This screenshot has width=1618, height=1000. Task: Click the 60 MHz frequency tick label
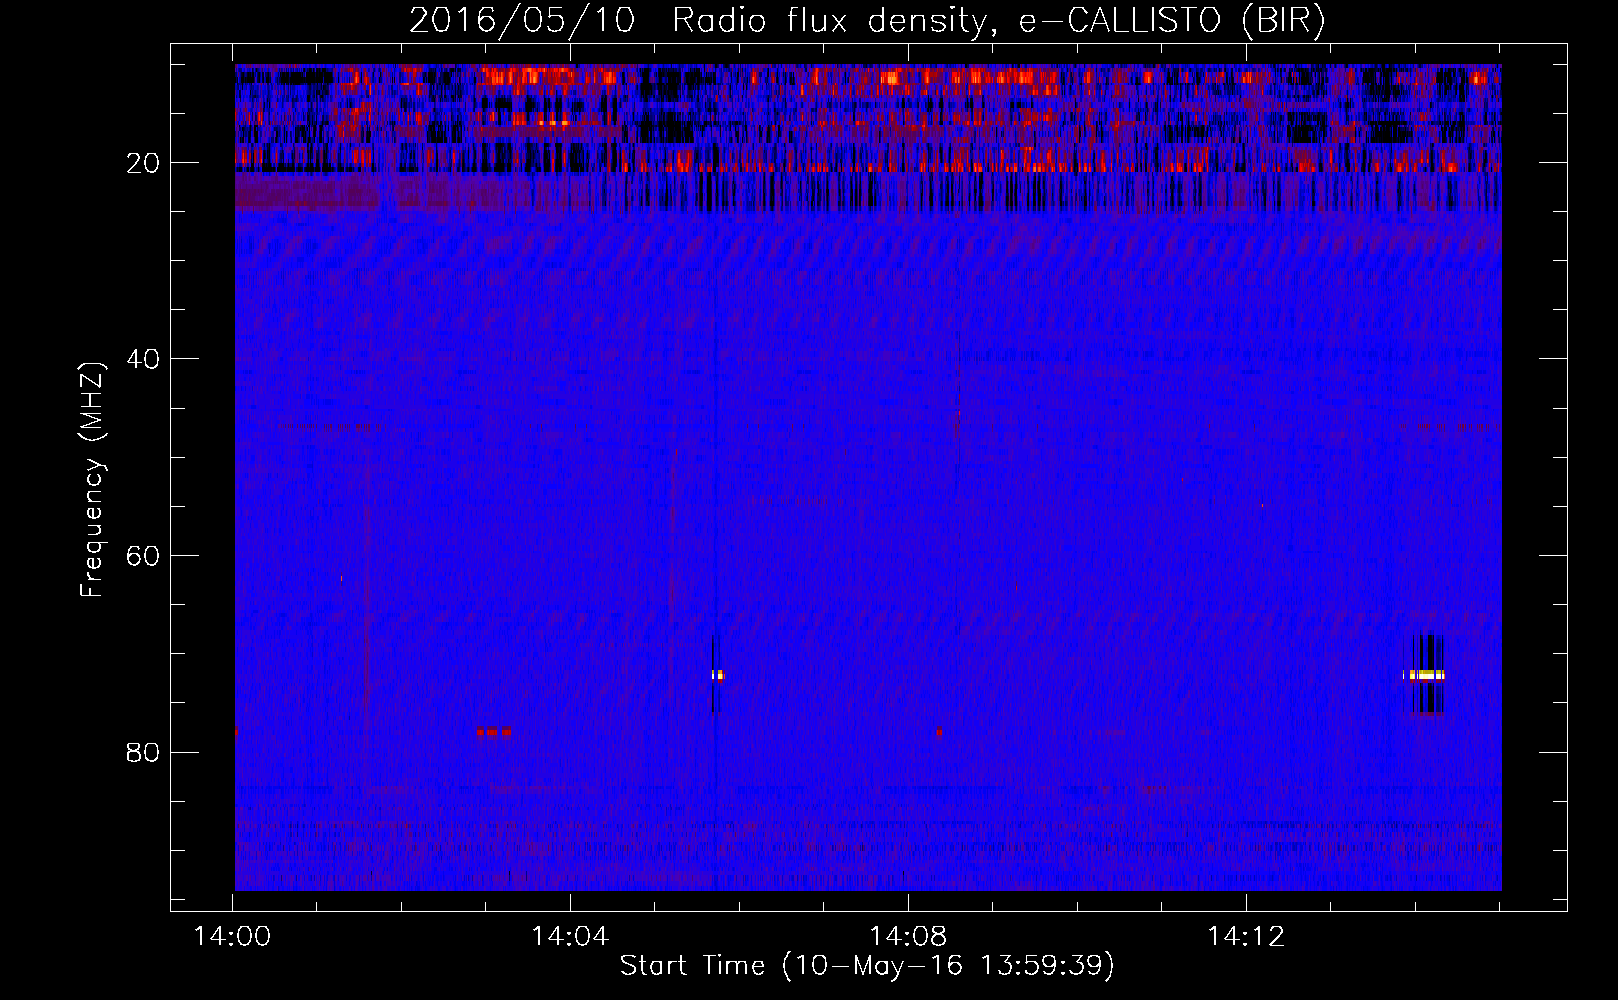click(x=144, y=556)
